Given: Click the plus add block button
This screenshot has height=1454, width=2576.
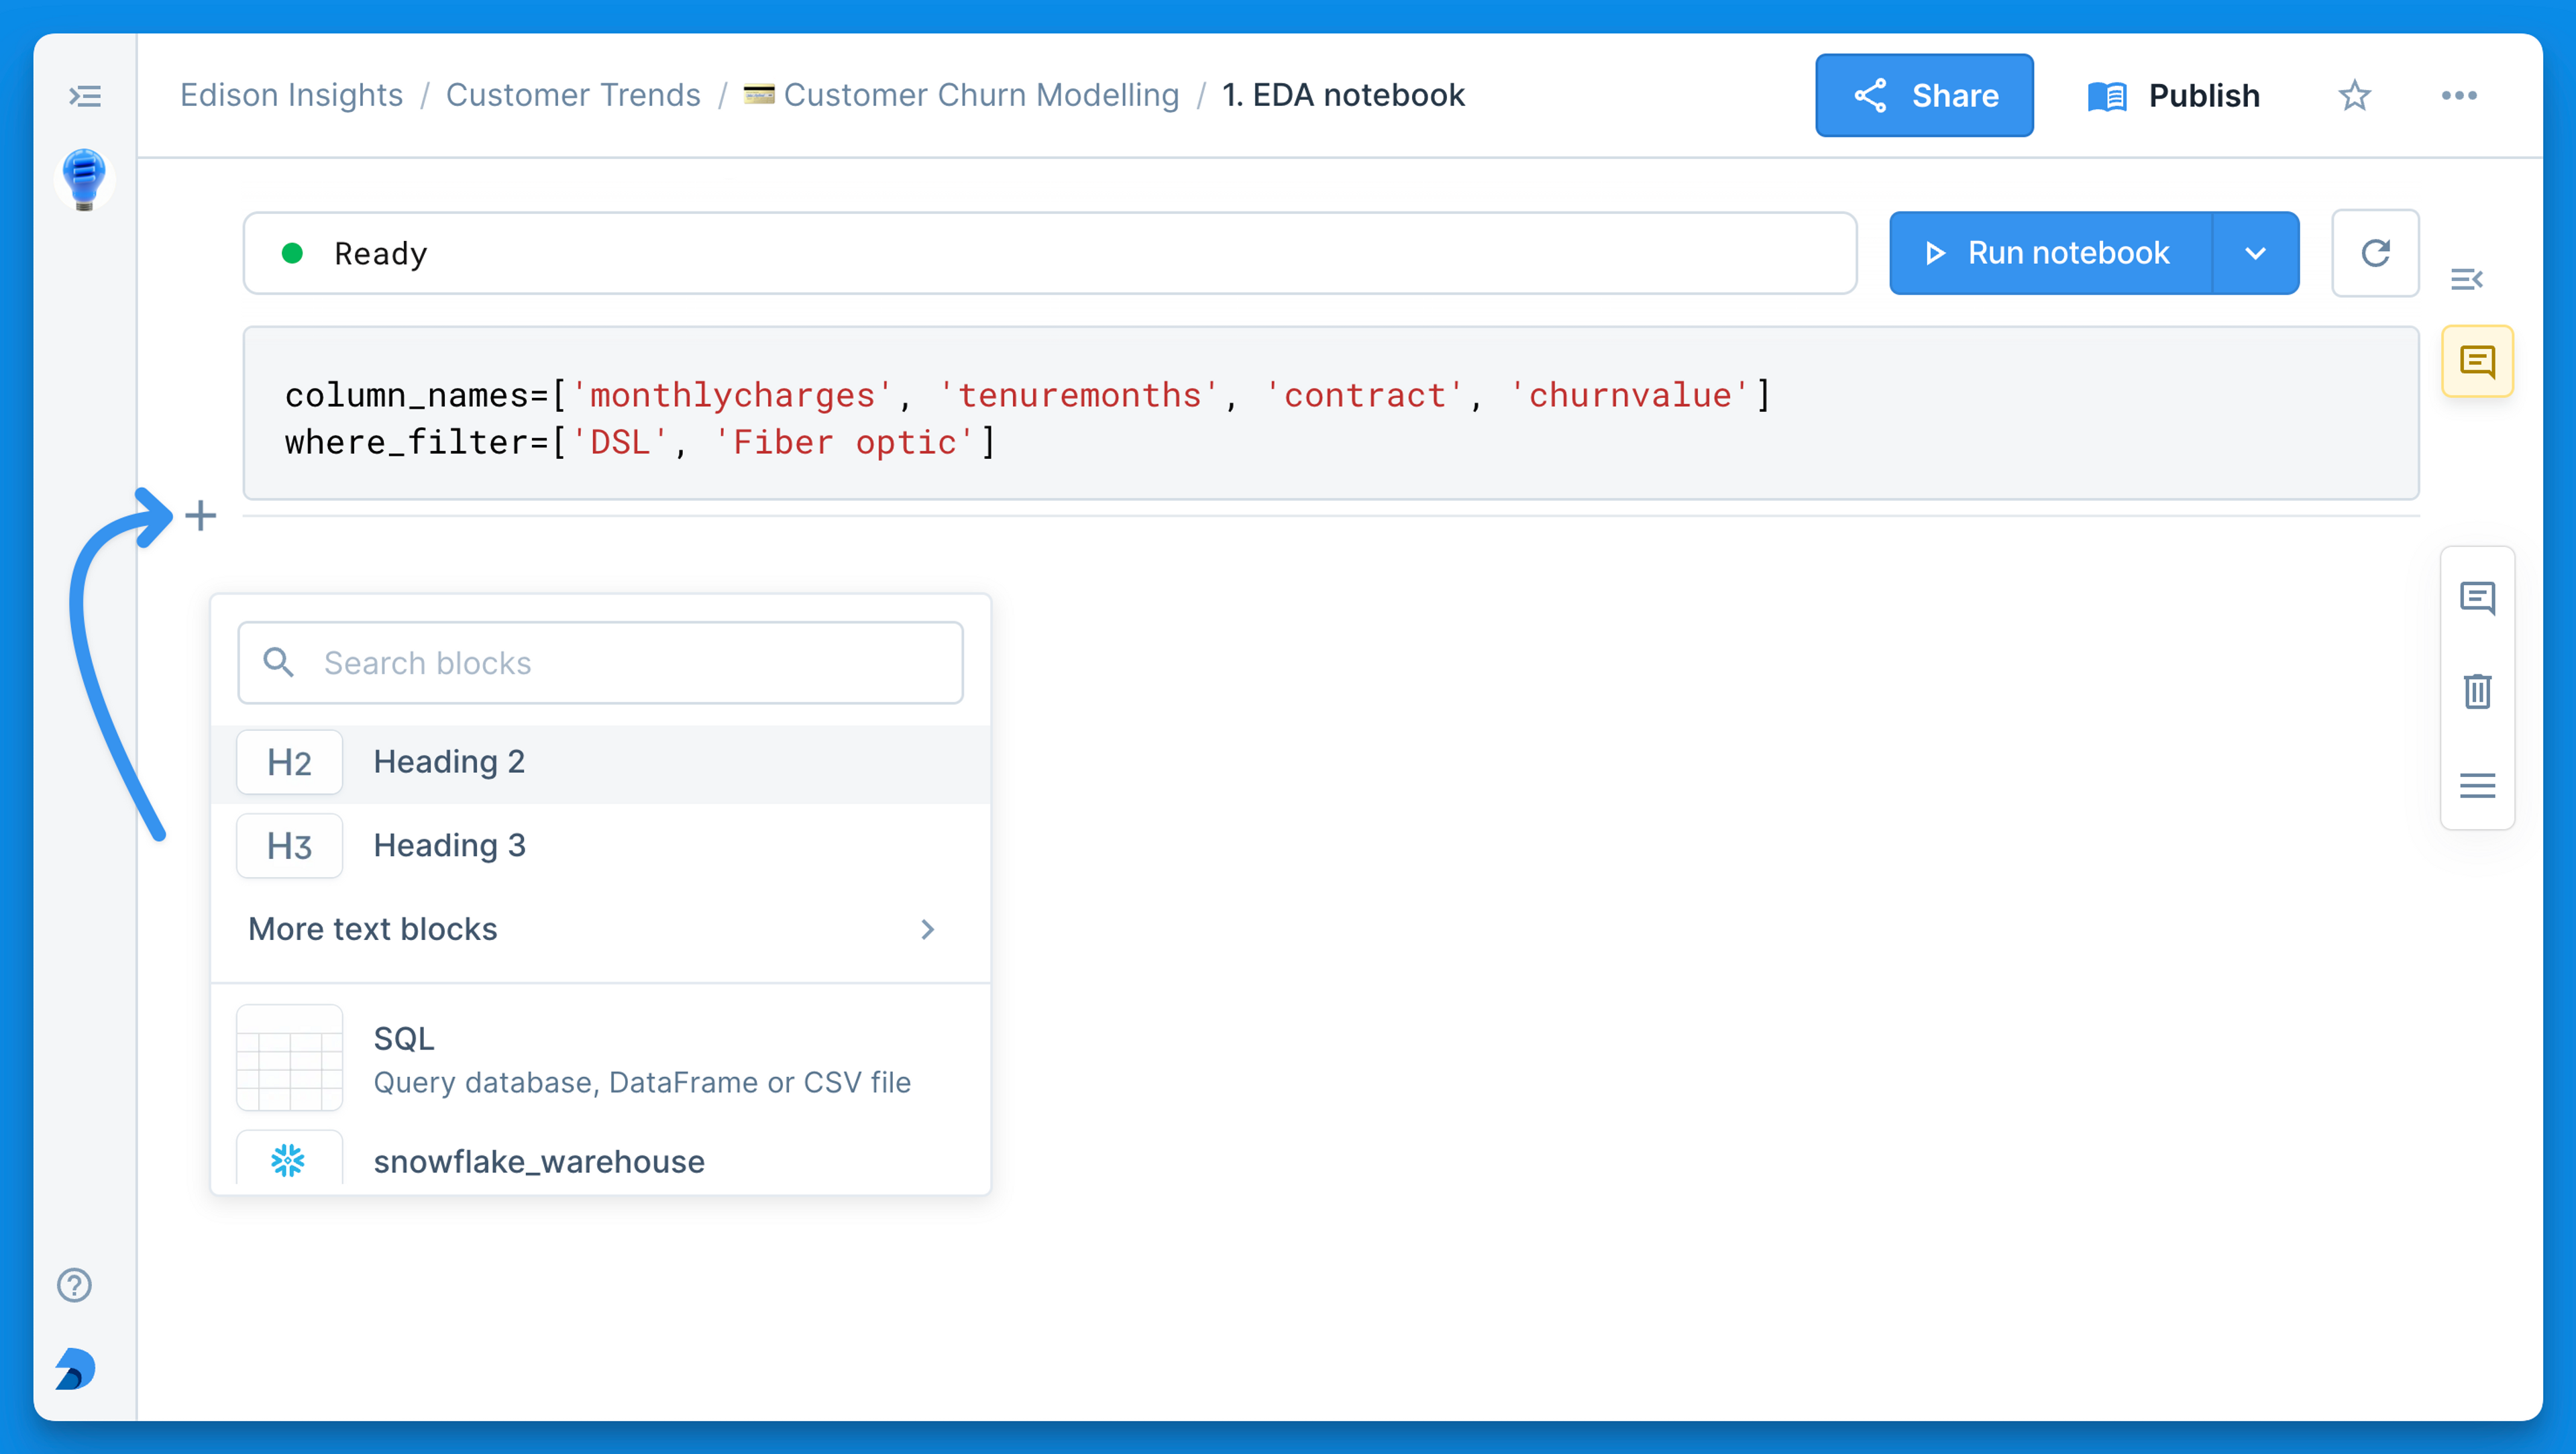Looking at the screenshot, I should point(201,516).
